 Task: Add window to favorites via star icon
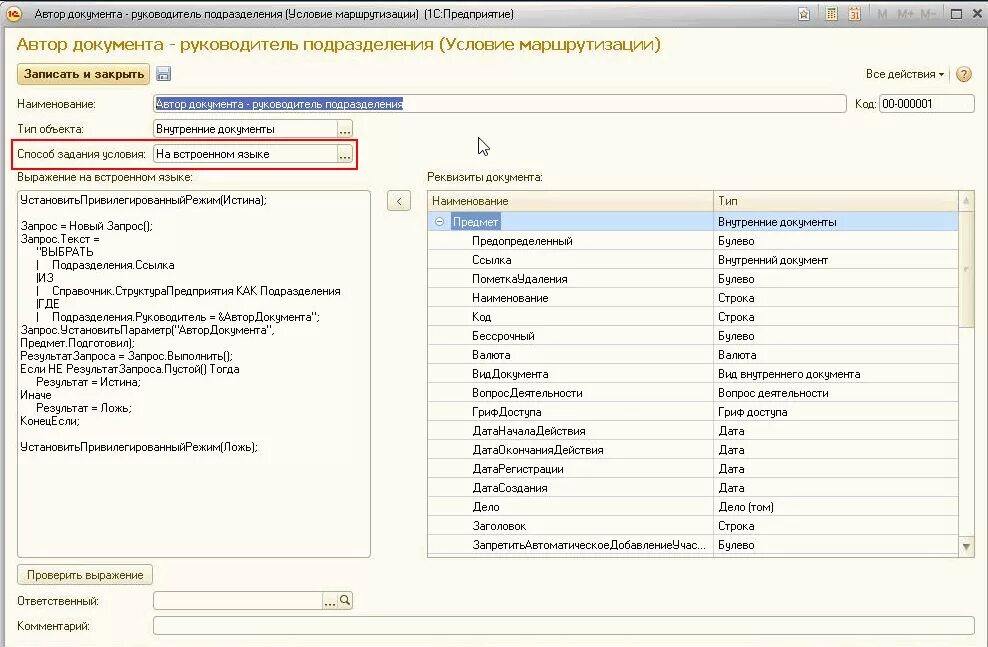click(x=804, y=13)
